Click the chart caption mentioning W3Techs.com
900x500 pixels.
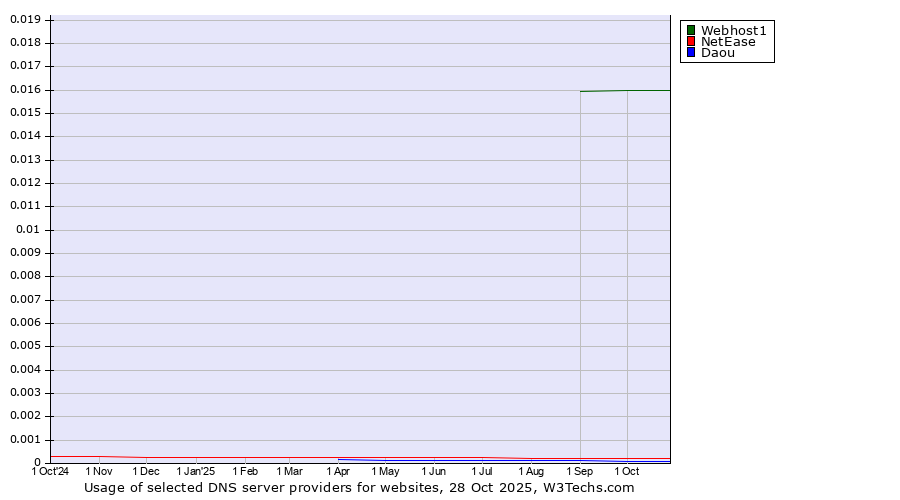(x=359, y=488)
